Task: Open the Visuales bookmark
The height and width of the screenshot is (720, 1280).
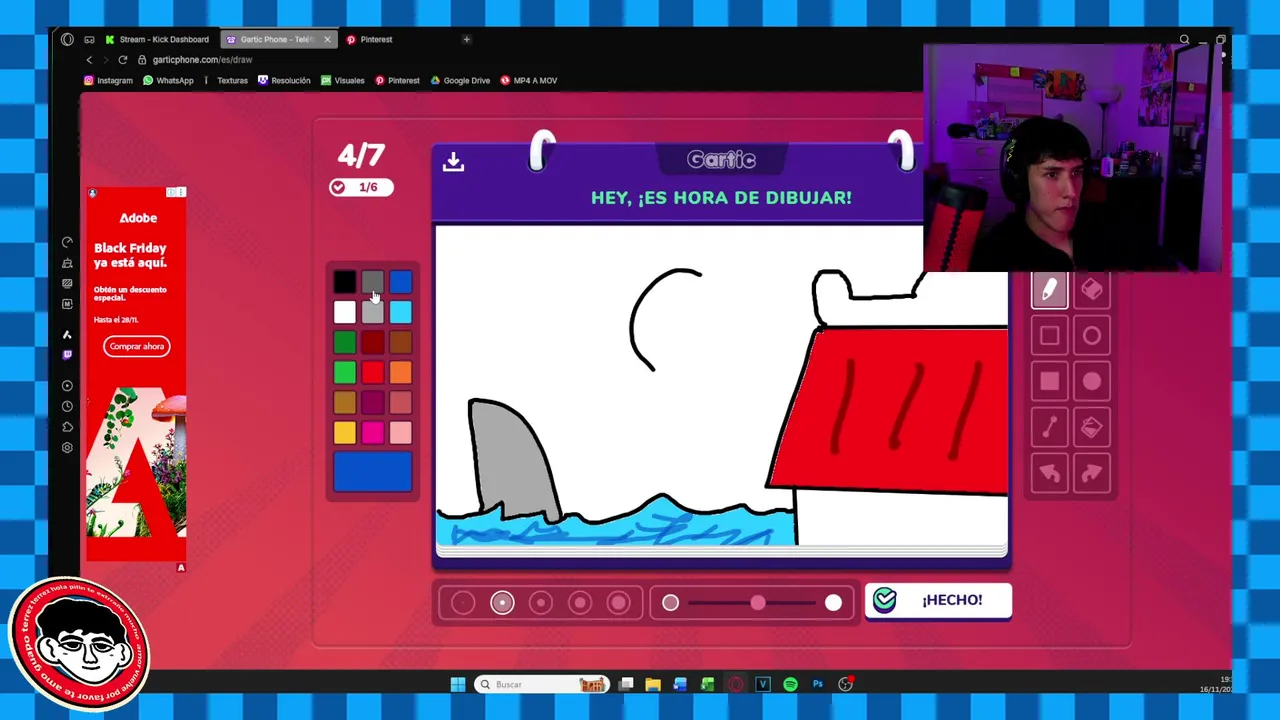Action: (x=343, y=80)
